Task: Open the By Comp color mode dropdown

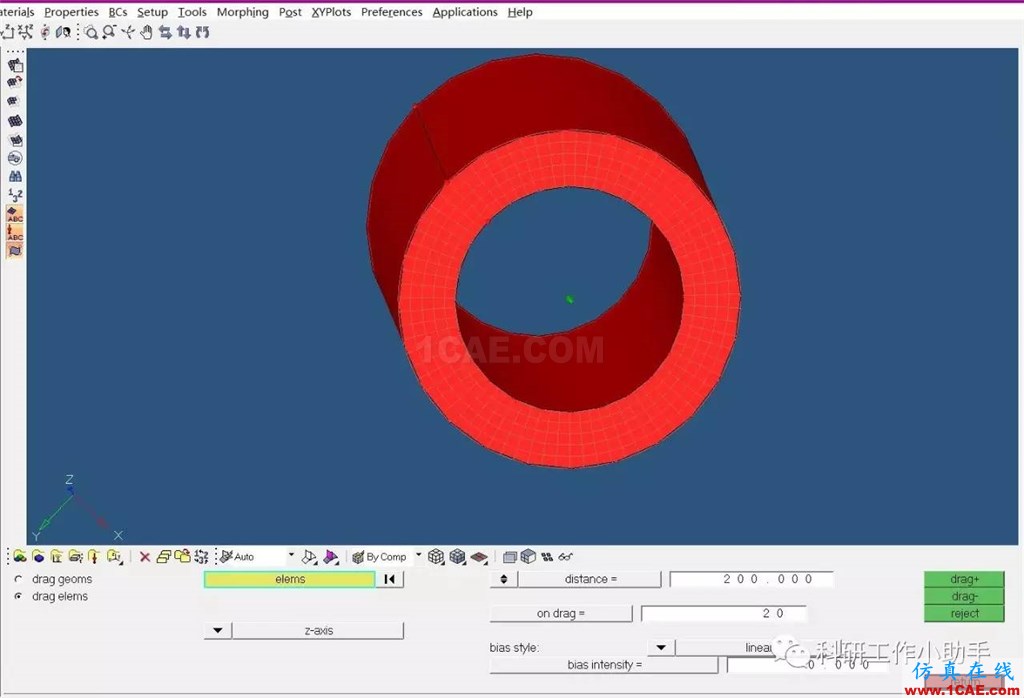Action: click(x=419, y=555)
